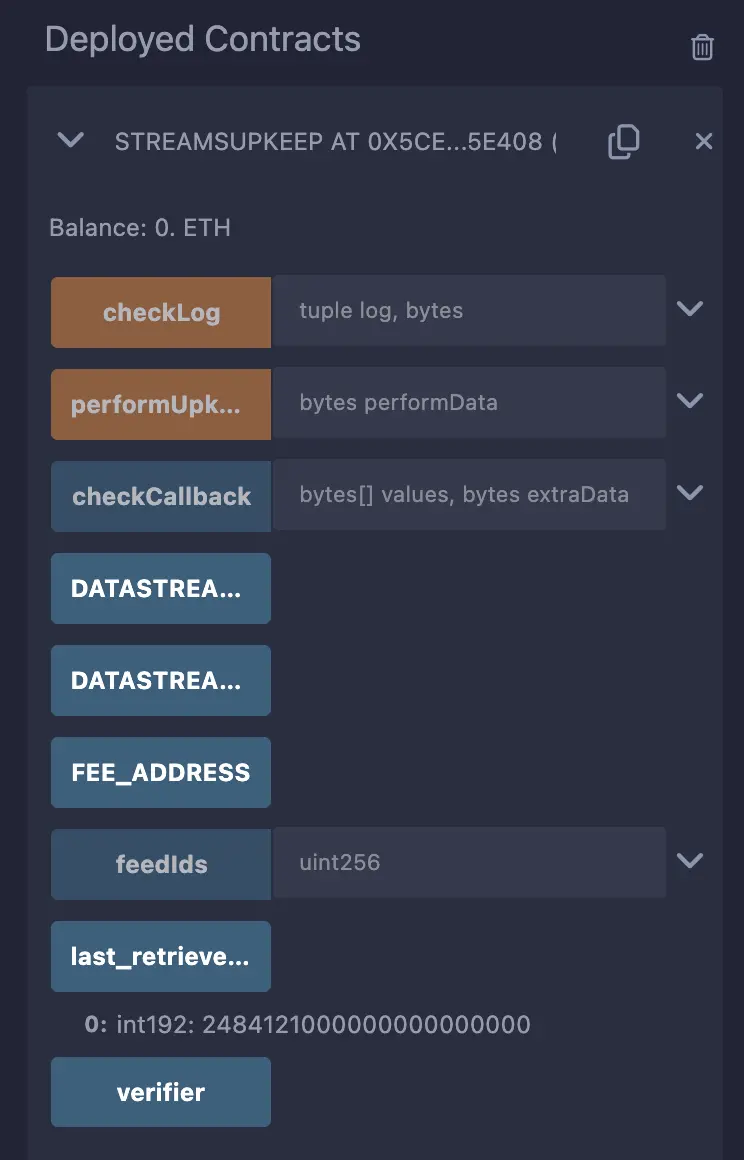This screenshot has height=1160, width=744.
Task: Click the trash icon to clear deployed contracts
Action: (x=702, y=46)
